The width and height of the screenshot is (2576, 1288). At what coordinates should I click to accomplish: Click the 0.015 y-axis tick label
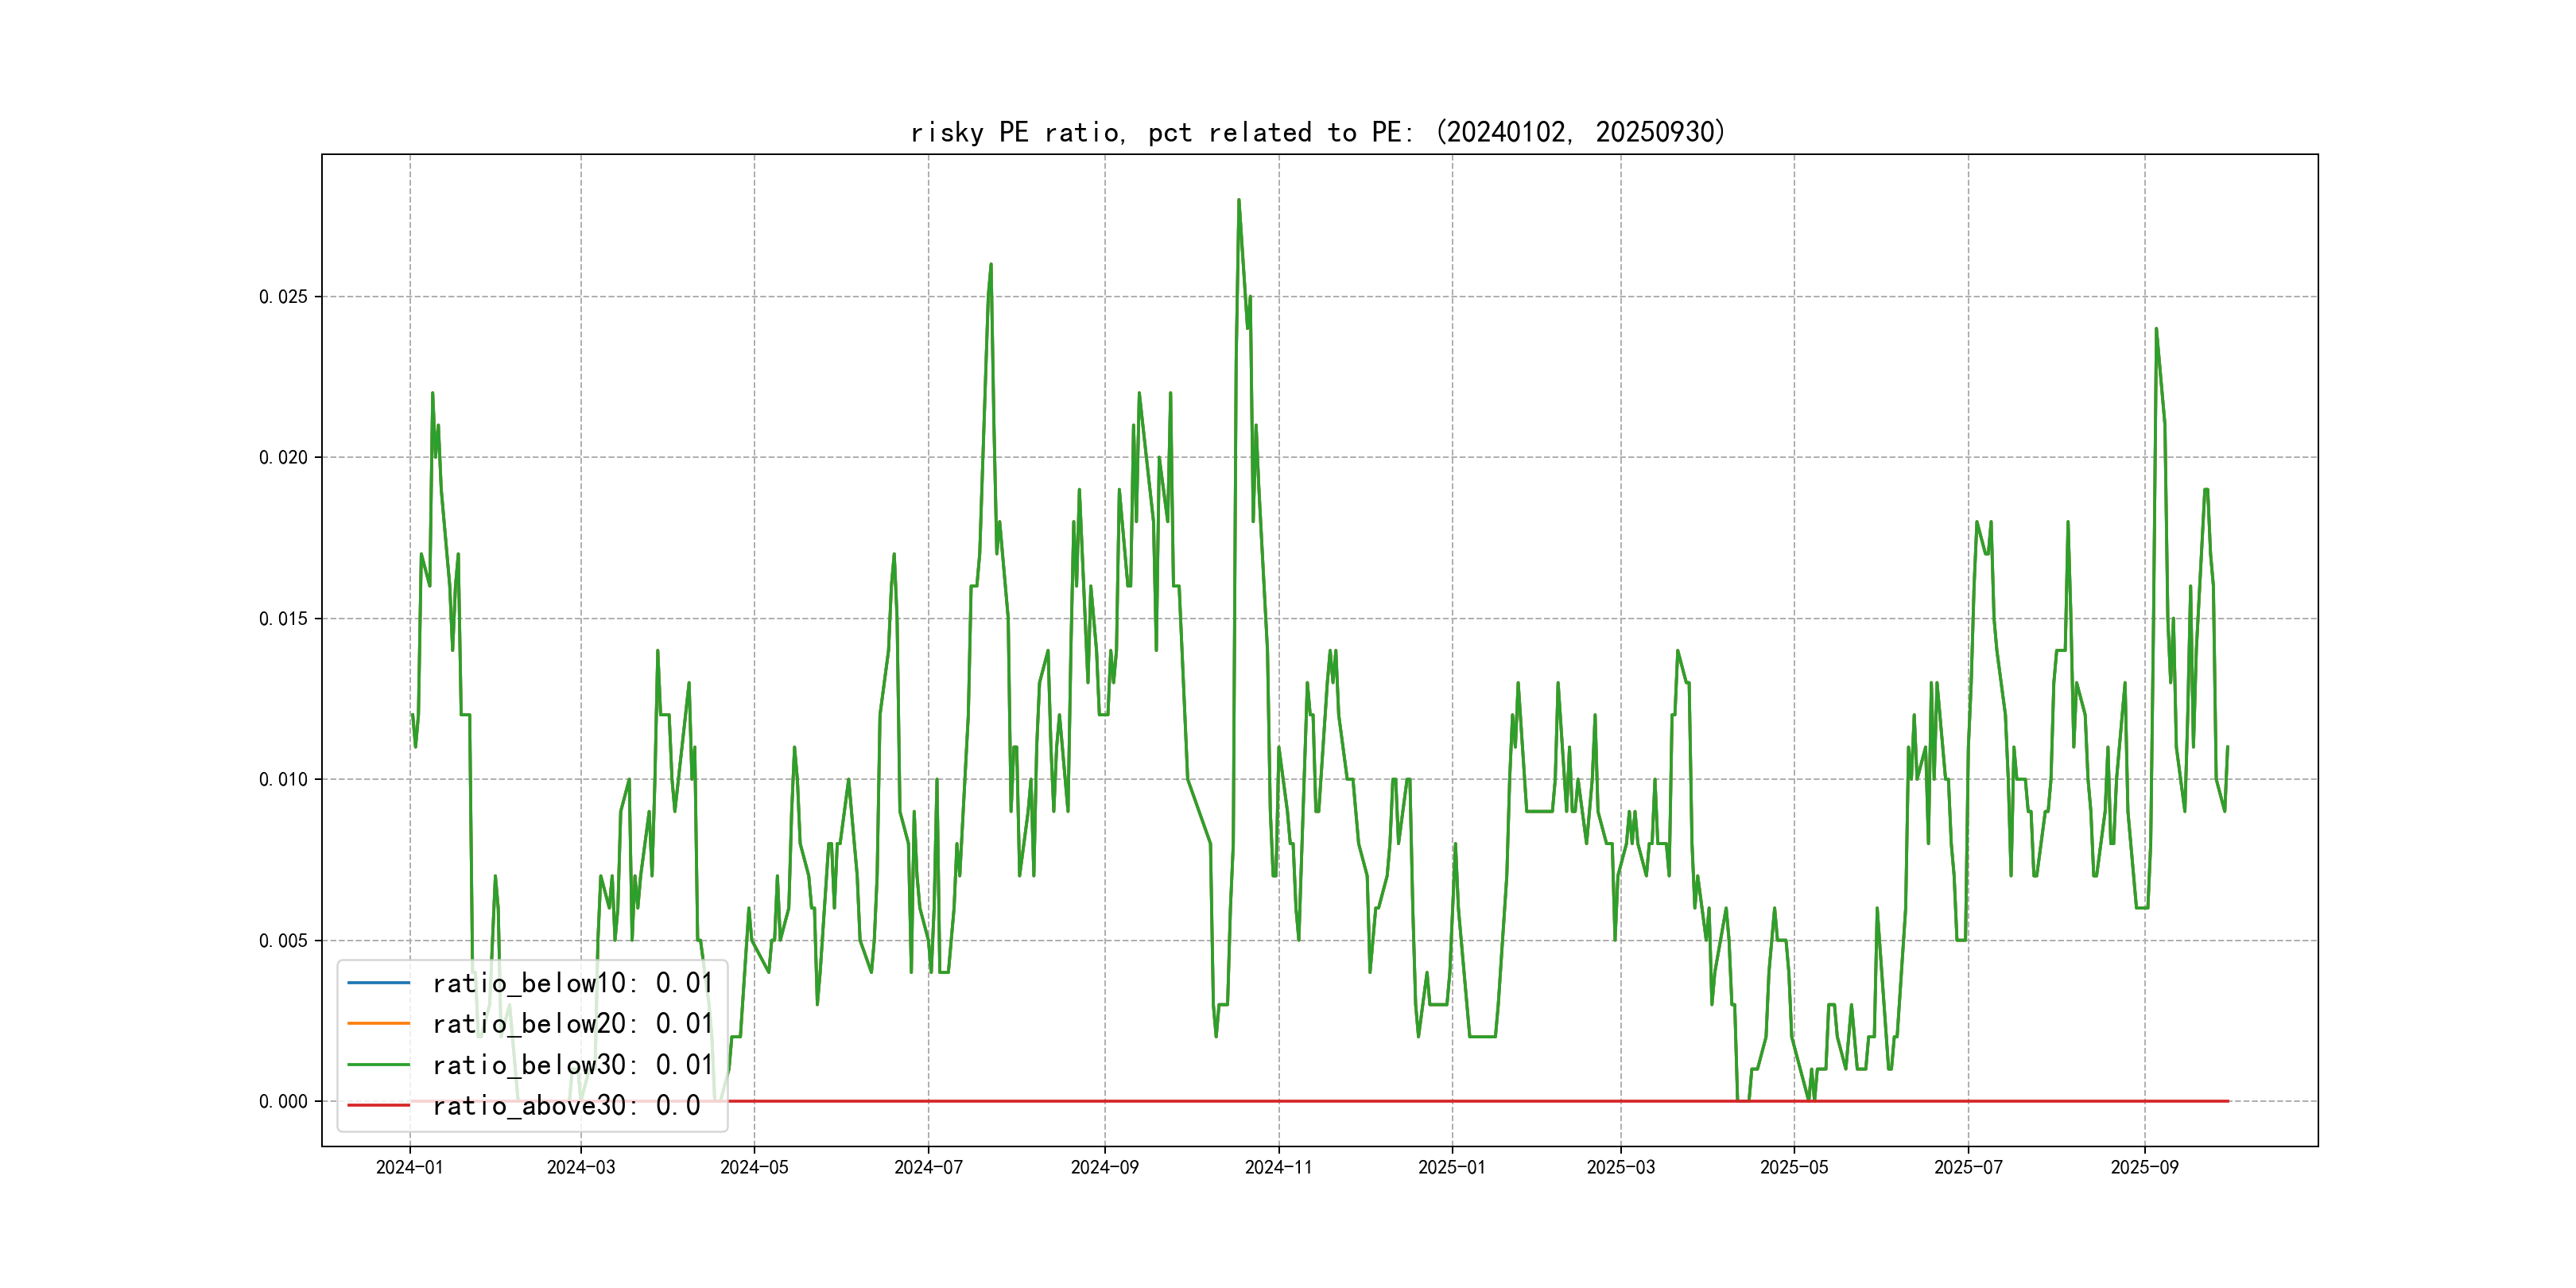pos(283,619)
